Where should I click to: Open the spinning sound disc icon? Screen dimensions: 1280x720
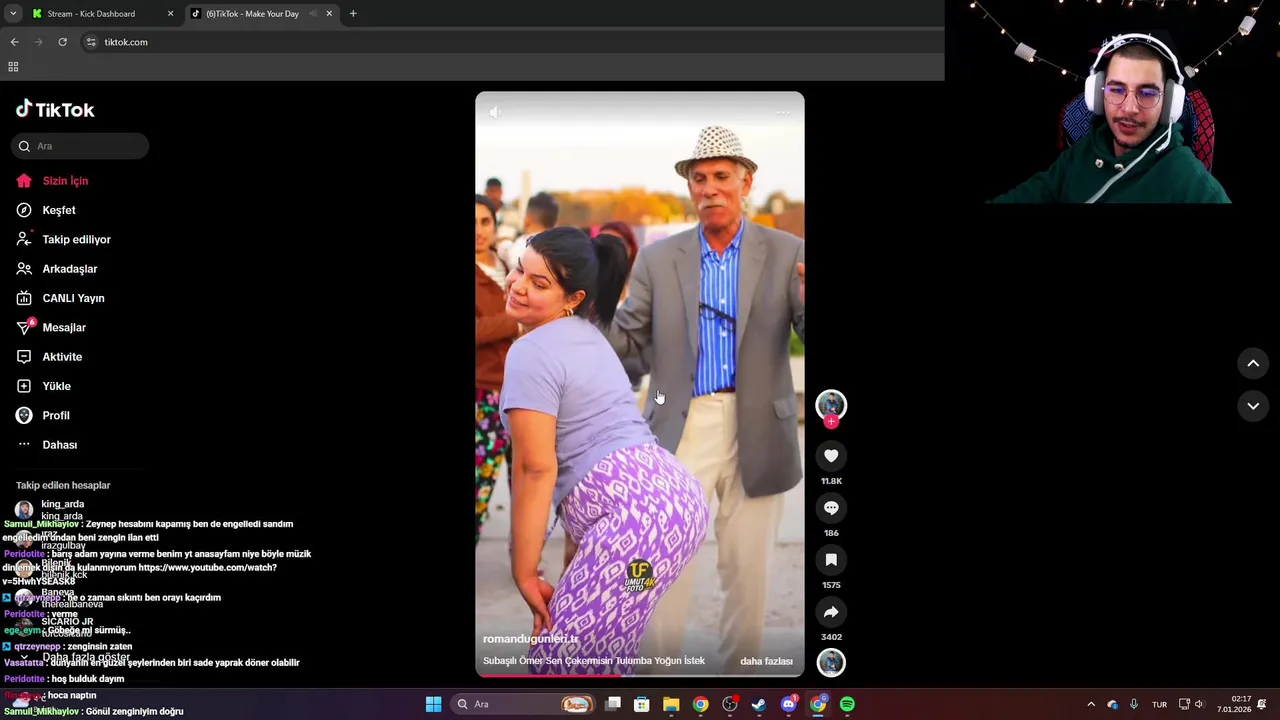831,662
